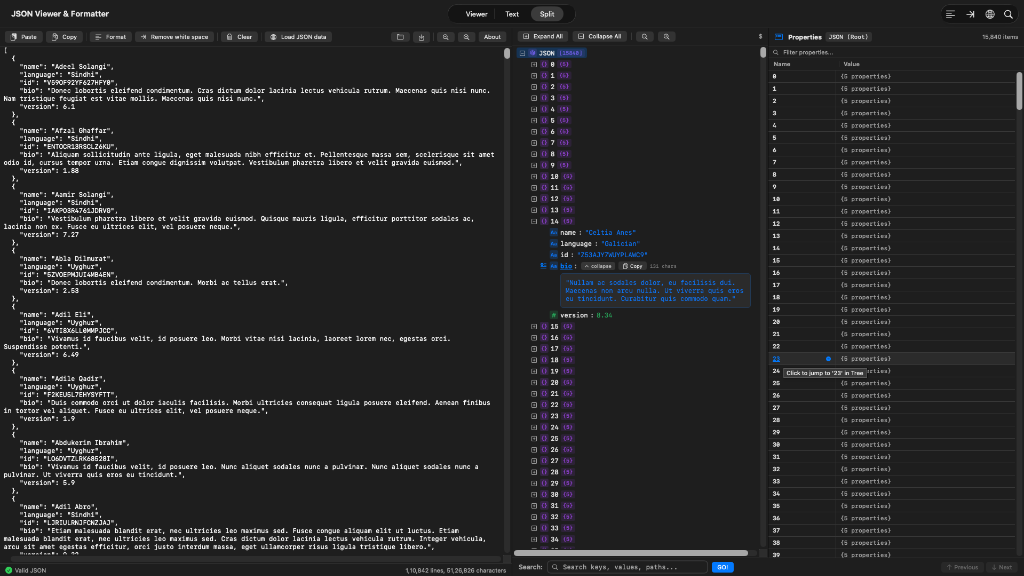Image resolution: width=1024 pixels, height=576 pixels.
Task: Expand tree node 0
Action: [534, 65]
